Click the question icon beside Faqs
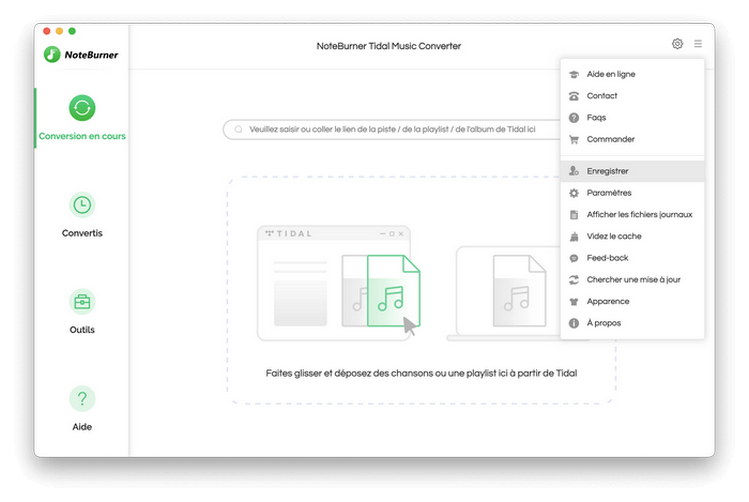Viewport: 749px width, 502px height. pos(574,117)
